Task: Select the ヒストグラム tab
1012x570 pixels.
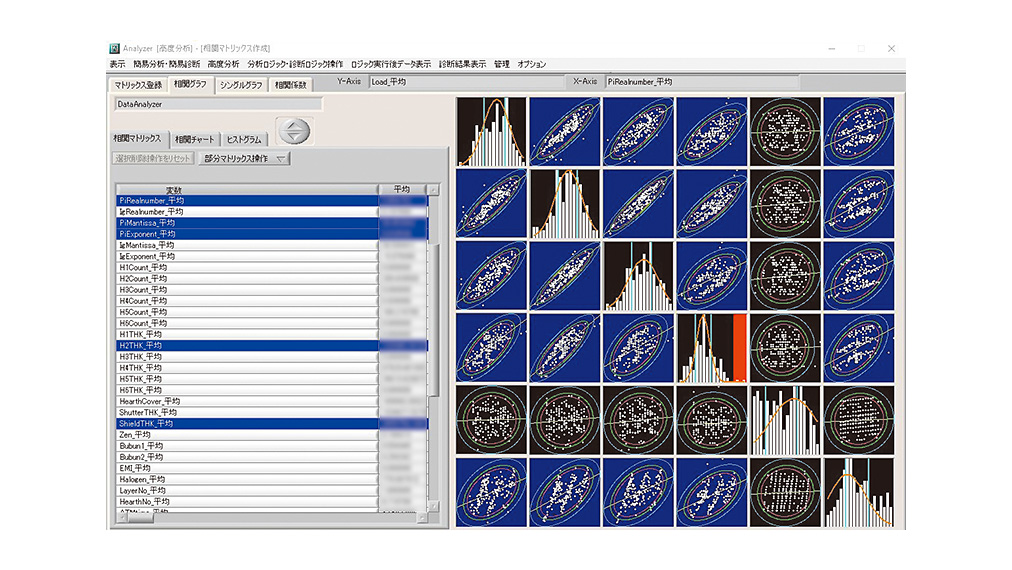Action: pos(245,139)
